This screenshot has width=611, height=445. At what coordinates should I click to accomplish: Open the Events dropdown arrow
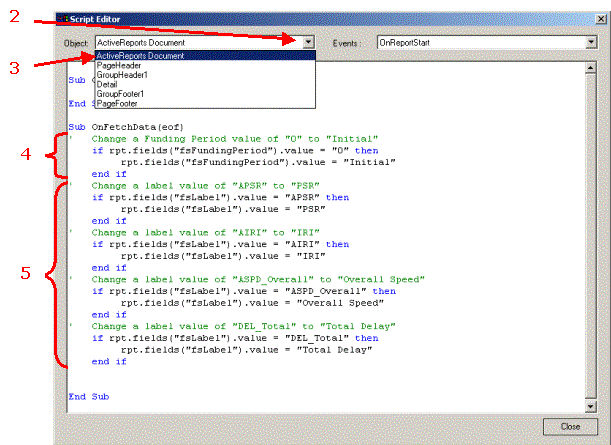[x=591, y=42]
